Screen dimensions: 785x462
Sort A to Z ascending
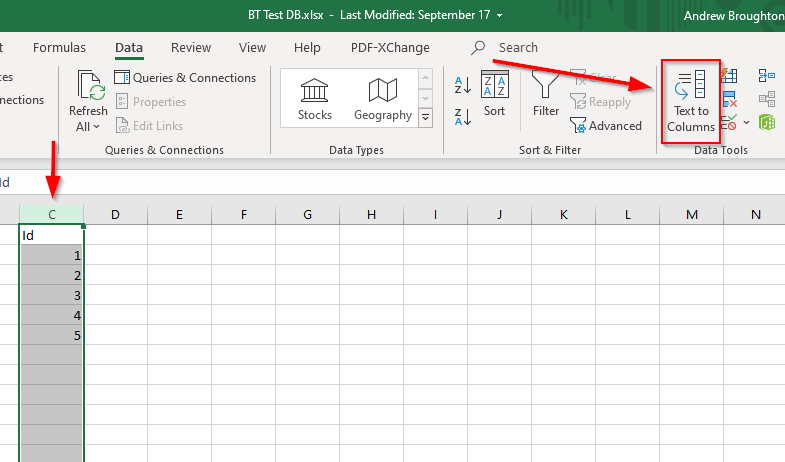click(x=463, y=85)
